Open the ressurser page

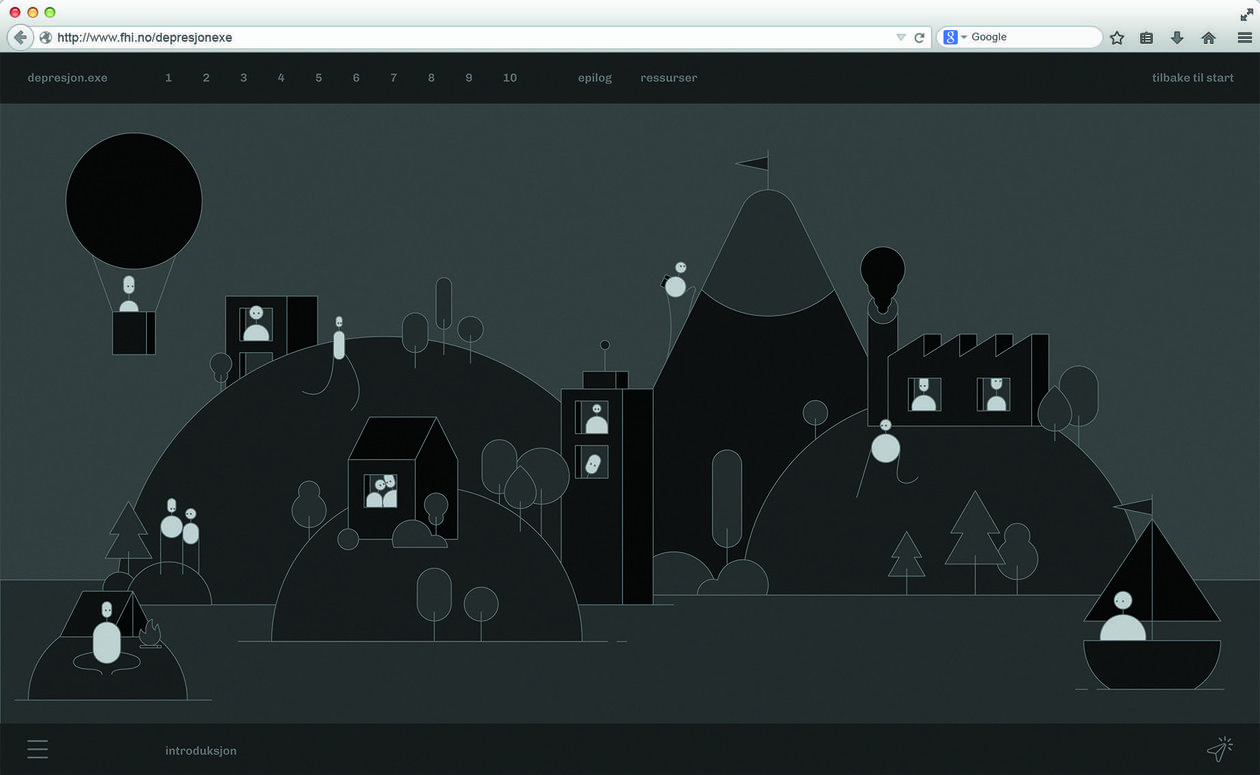coord(668,78)
